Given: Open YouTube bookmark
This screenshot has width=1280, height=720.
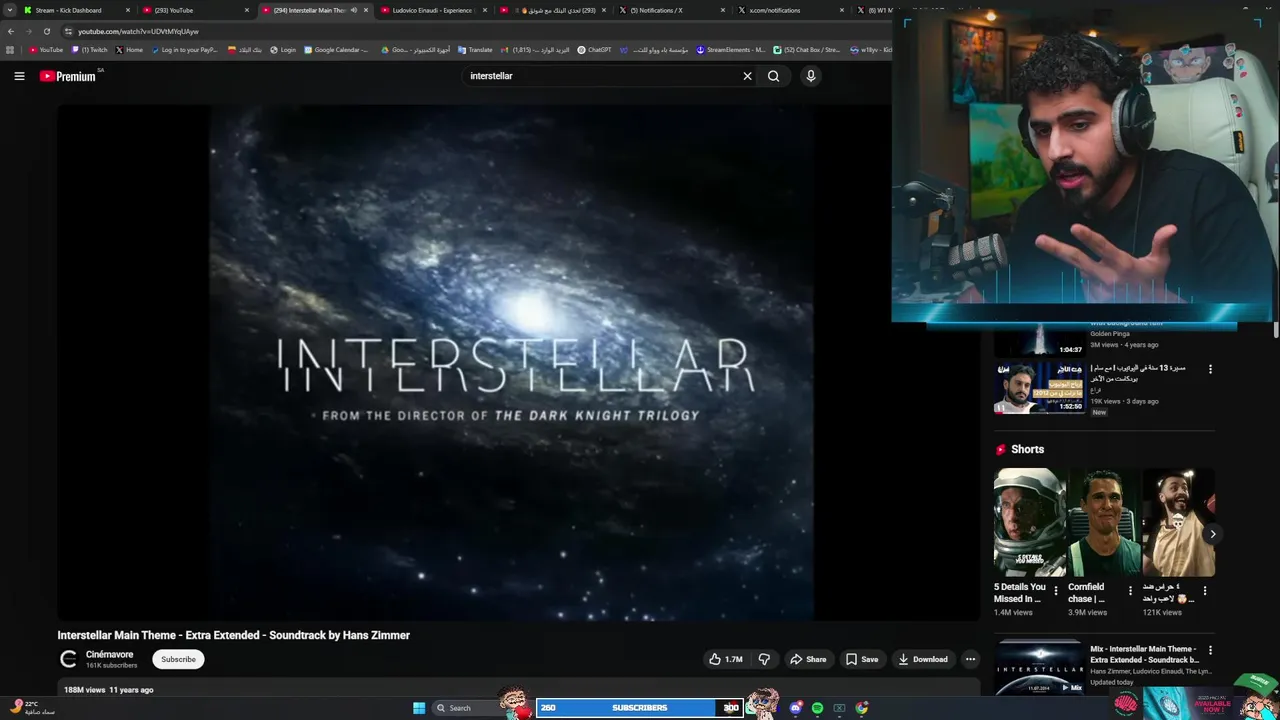Looking at the screenshot, I should 46,49.
